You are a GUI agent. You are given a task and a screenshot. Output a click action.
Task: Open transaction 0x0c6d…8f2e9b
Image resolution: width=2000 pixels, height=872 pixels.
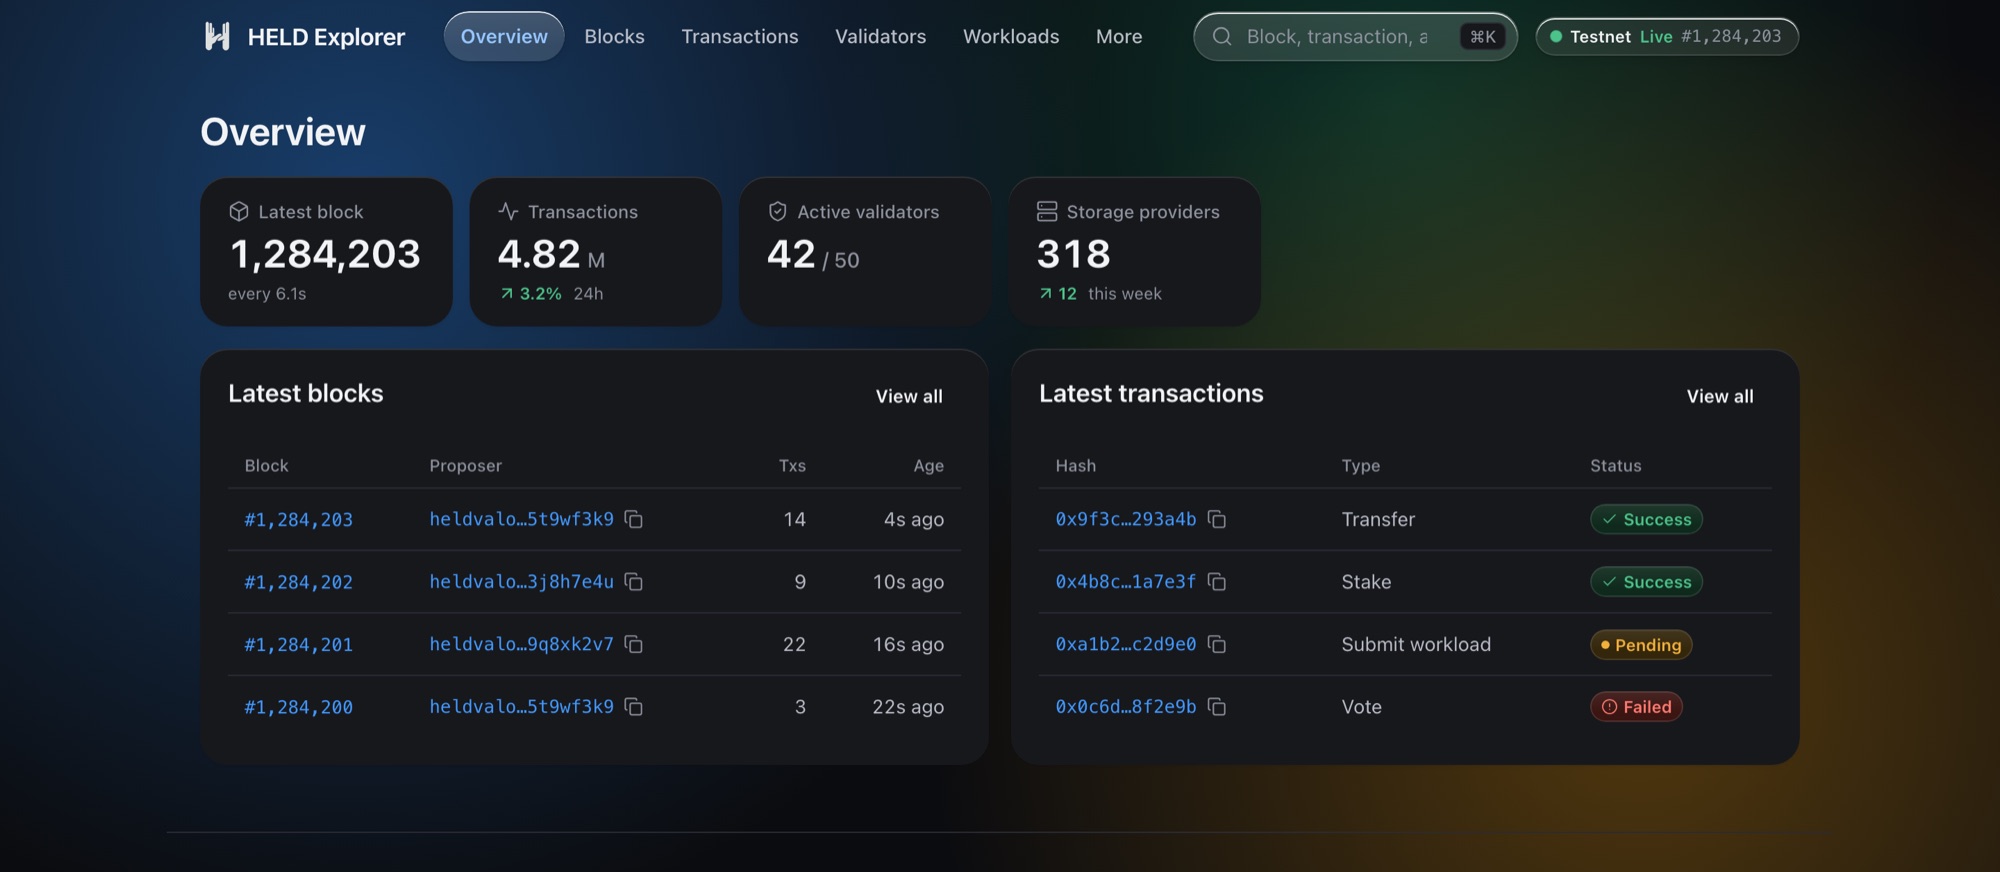pos(1126,707)
